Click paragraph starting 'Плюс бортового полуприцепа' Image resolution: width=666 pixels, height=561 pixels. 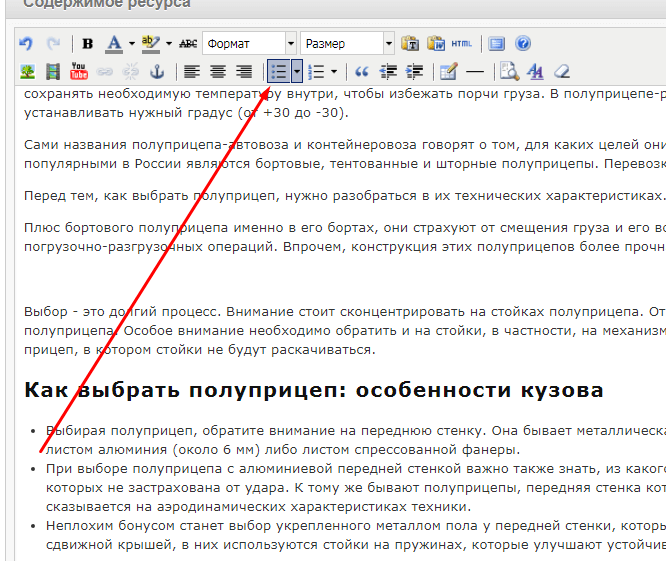345,237
